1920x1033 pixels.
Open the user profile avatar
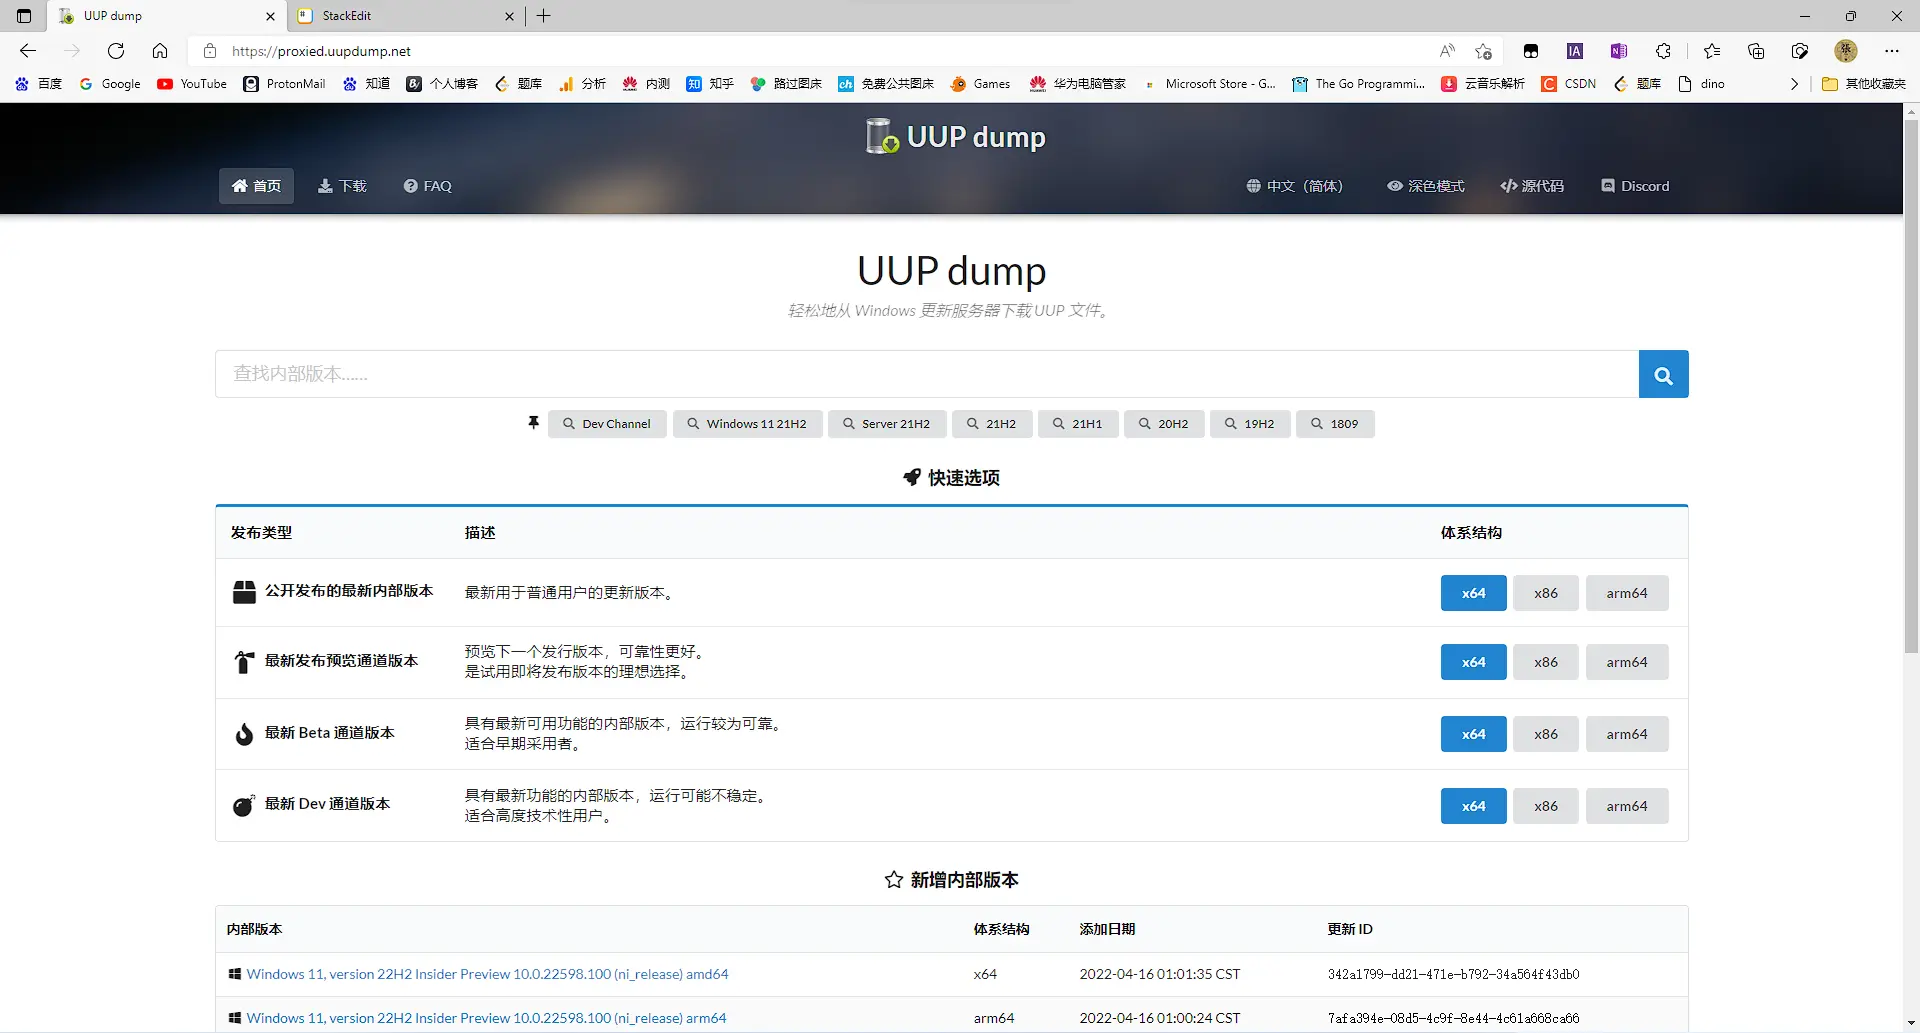1846,51
